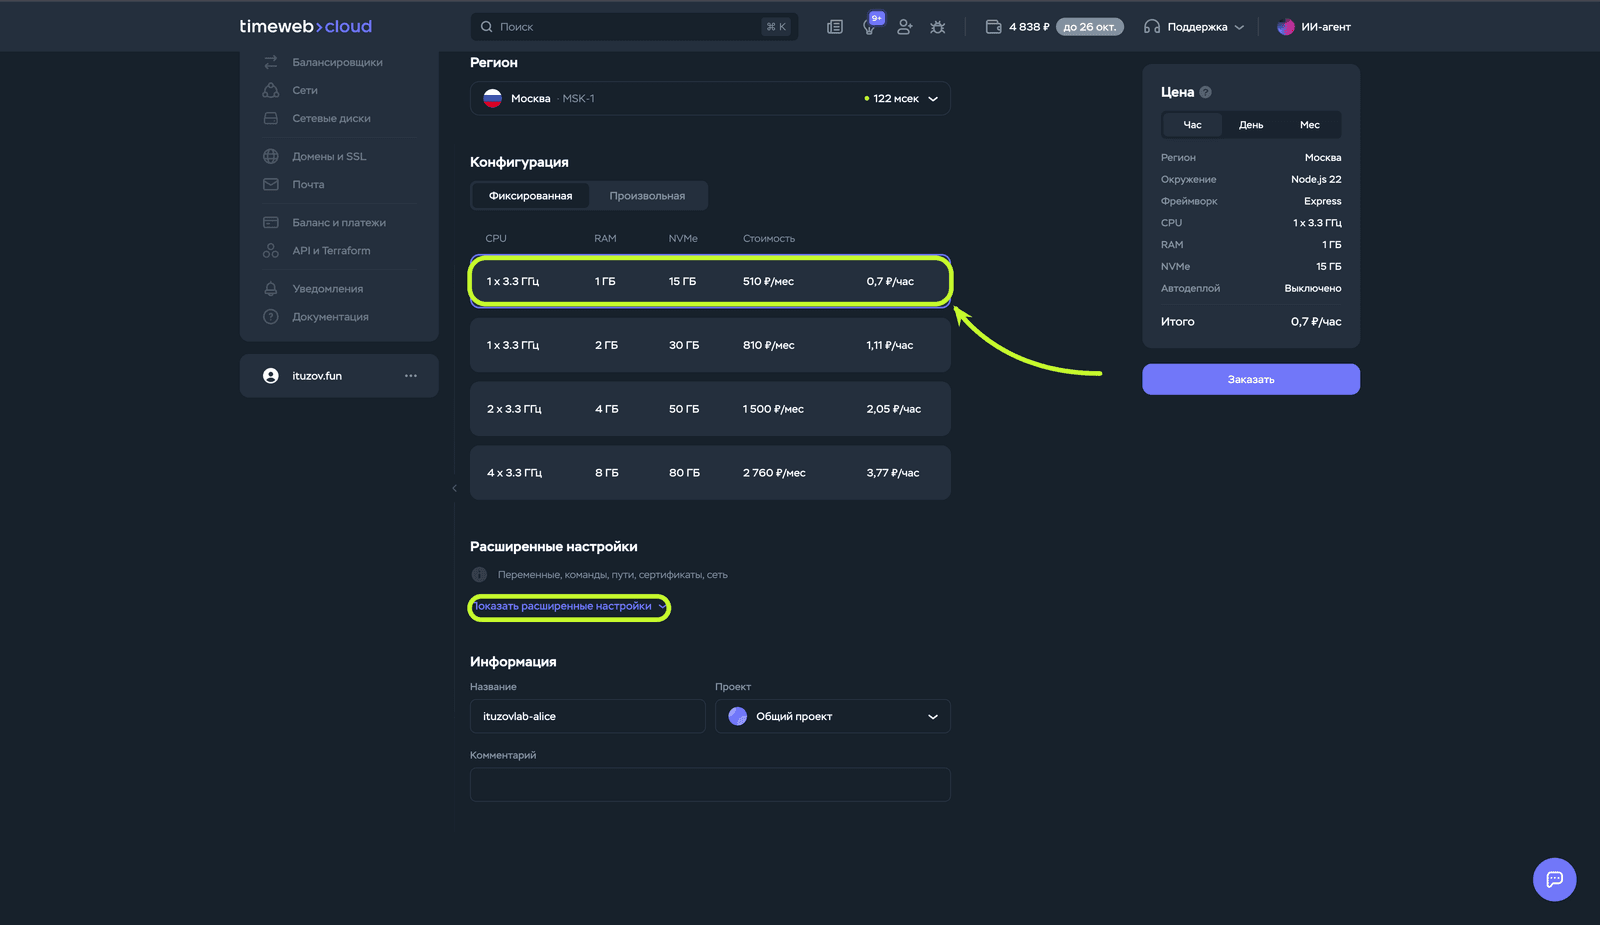Switch to the Фиксированная configuration tab
Screen dimensions: 1600x925
click(530, 196)
